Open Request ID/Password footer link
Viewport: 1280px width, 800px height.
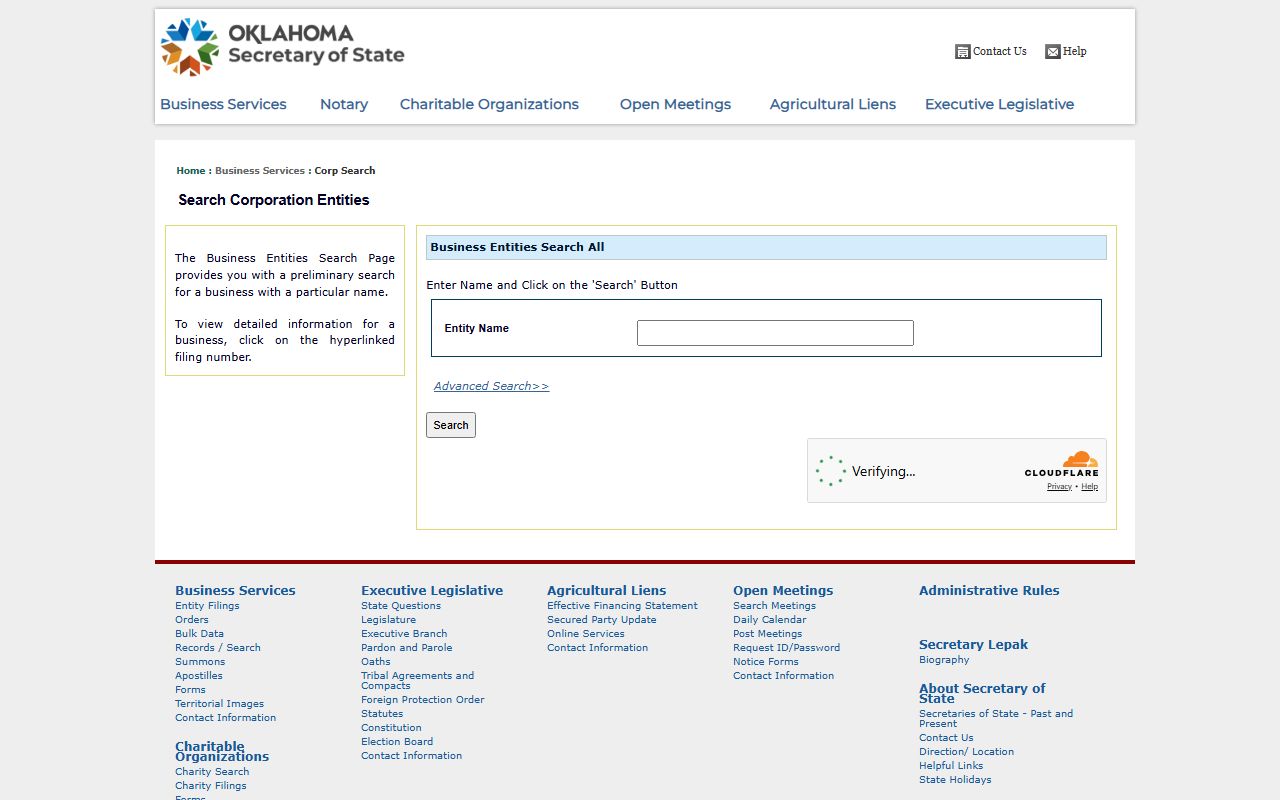(x=786, y=647)
